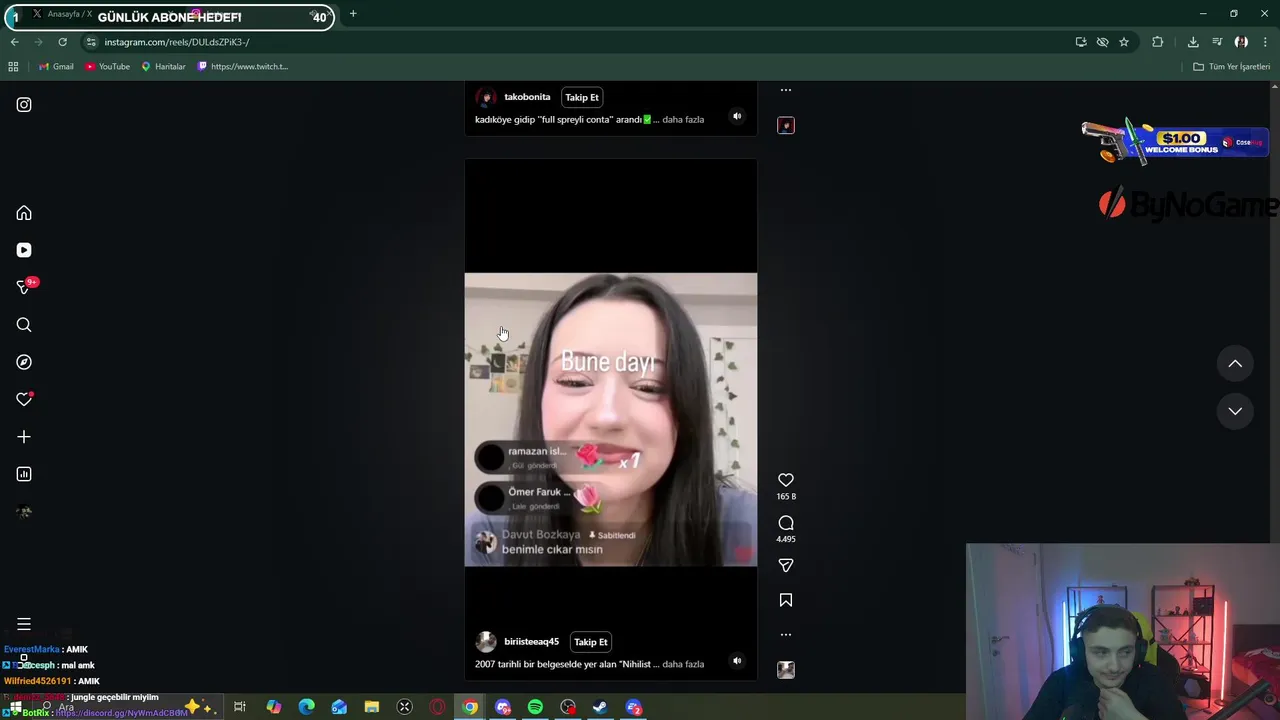Share the reel with paper plane icon
This screenshot has height=720, width=1280.
[786, 565]
